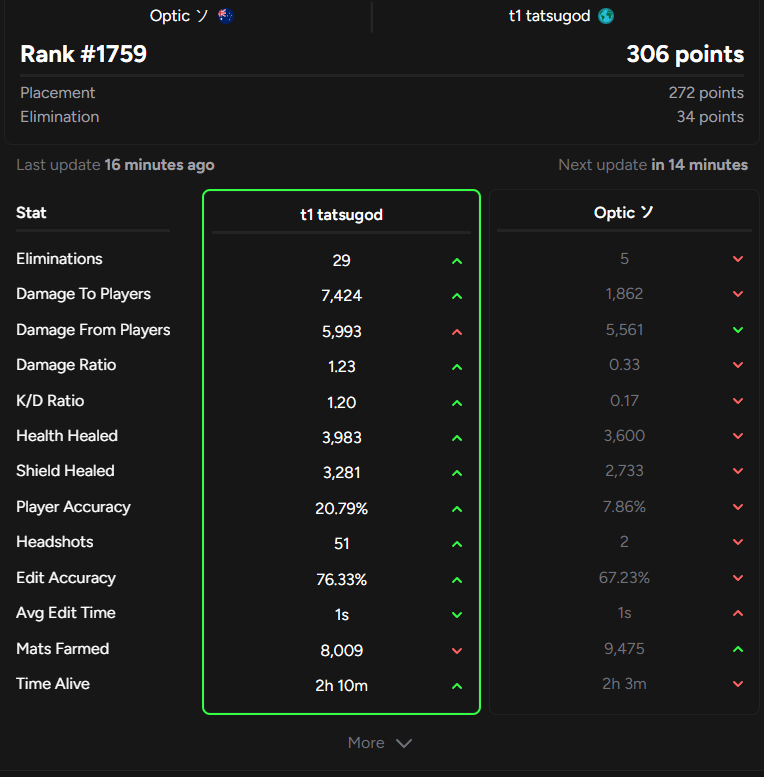The height and width of the screenshot is (777, 764).
Task: Click t1 tatsugod's Shield Healed up arrow
Action: [x=457, y=473]
